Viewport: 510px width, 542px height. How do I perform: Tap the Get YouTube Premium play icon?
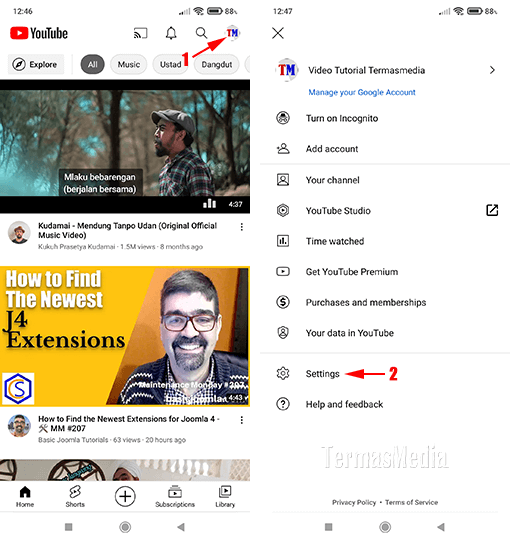[283, 271]
